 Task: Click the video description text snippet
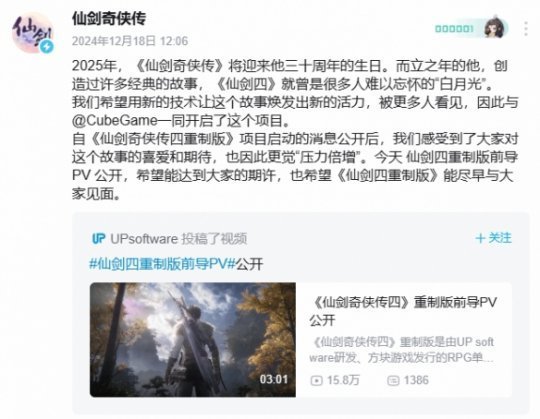402,350
